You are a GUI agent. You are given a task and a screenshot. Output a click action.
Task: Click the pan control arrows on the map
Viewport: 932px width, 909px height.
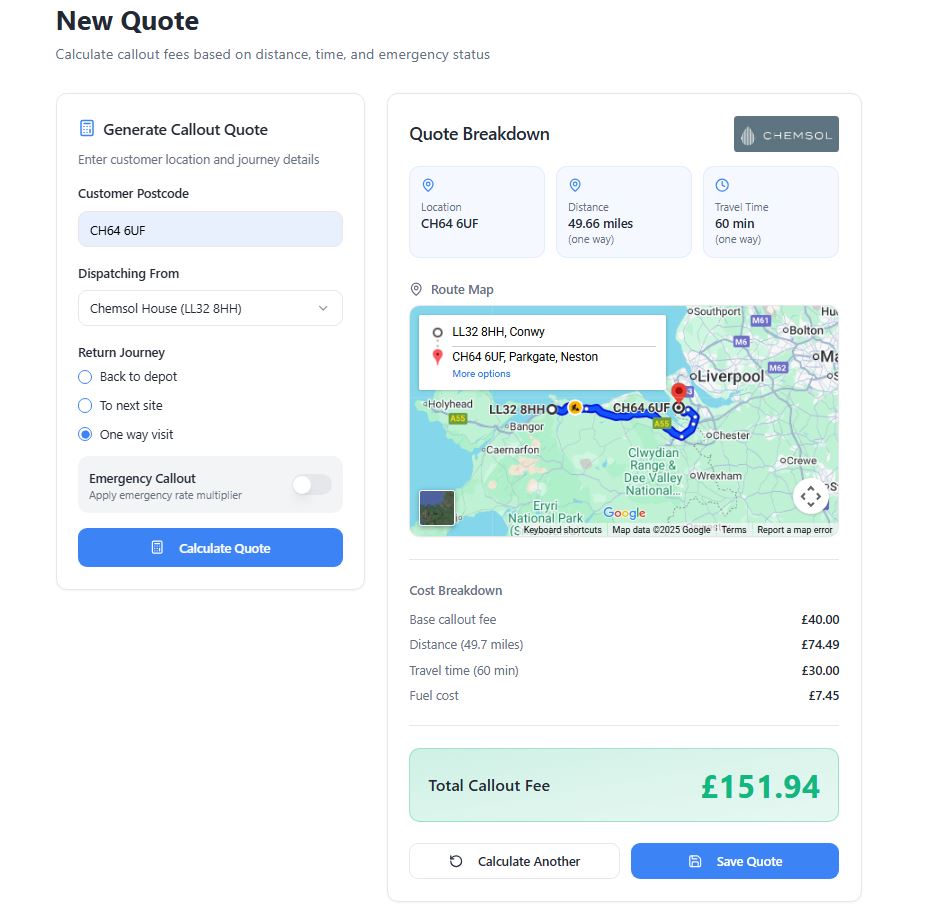(x=811, y=495)
